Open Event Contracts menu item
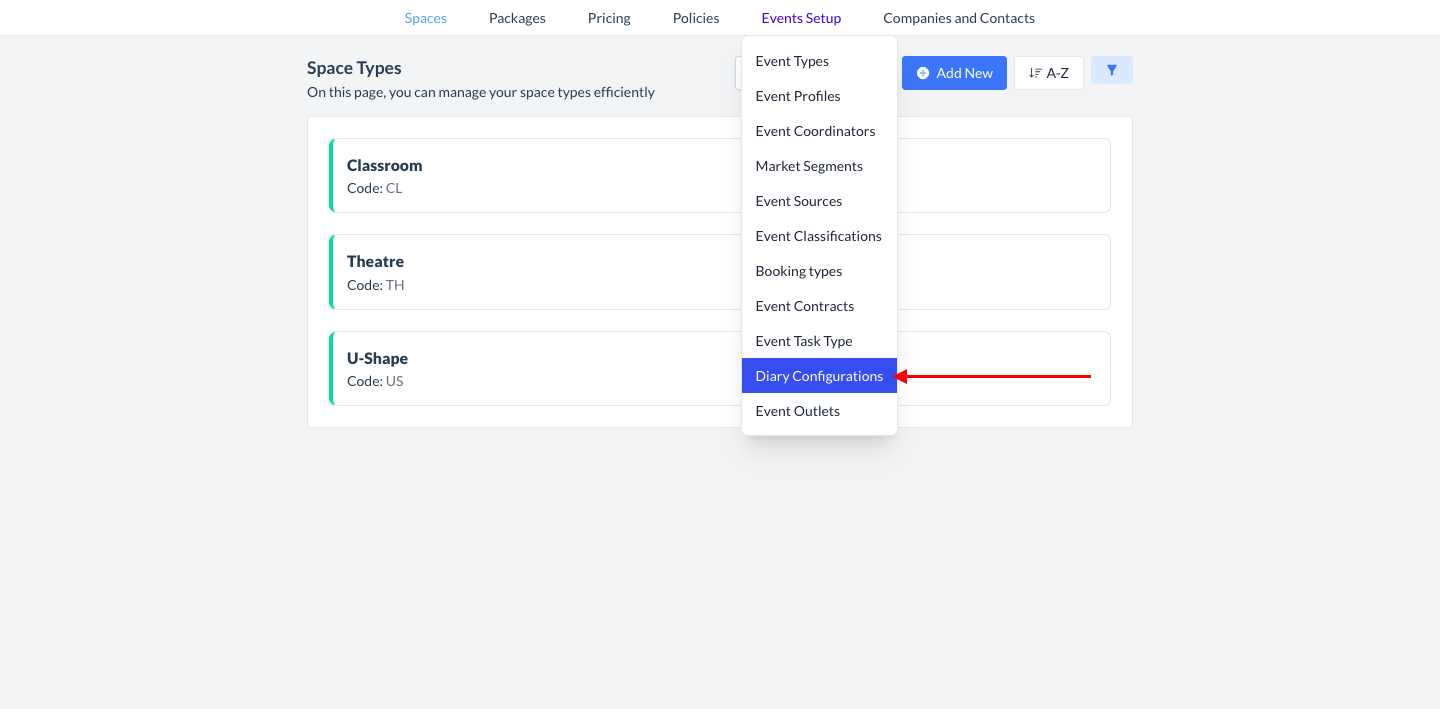Image resolution: width=1440 pixels, height=709 pixels. (x=804, y=306)
